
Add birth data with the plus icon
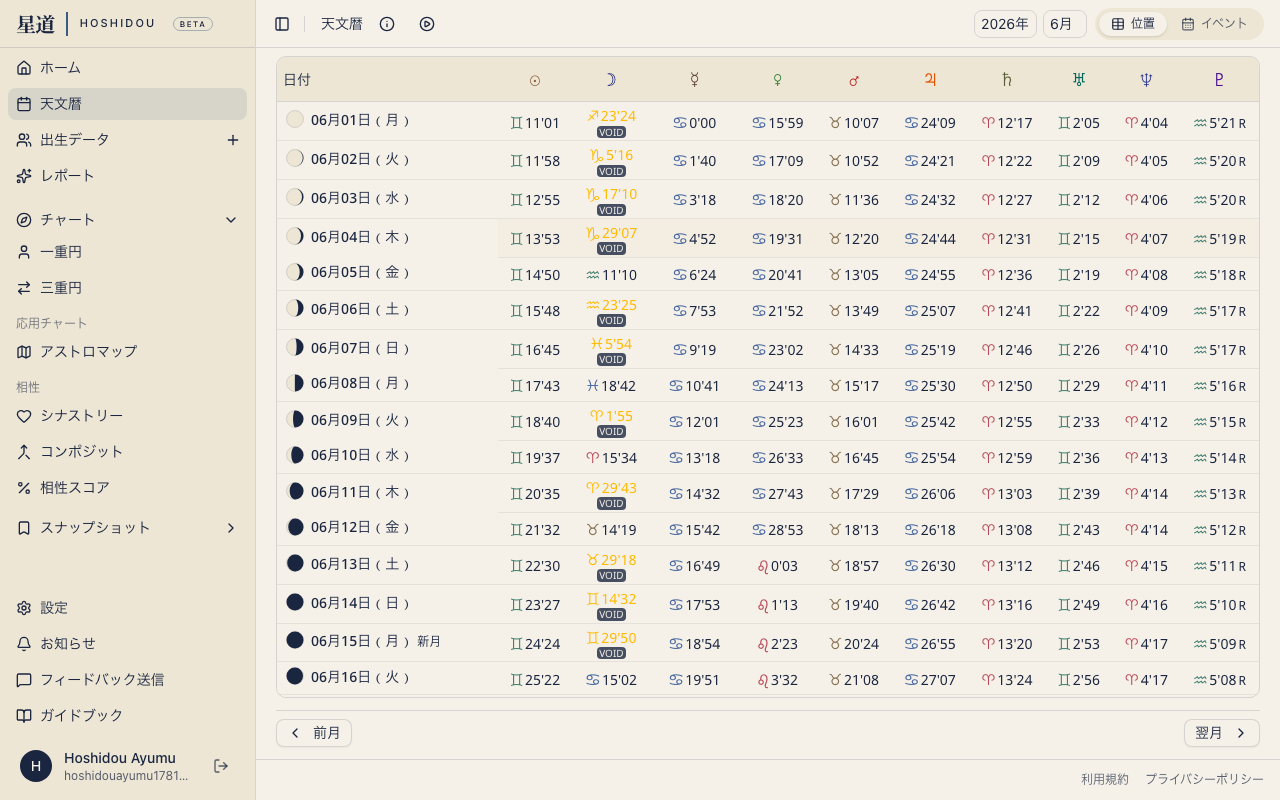pyautogui.click(x=233, y=140)
